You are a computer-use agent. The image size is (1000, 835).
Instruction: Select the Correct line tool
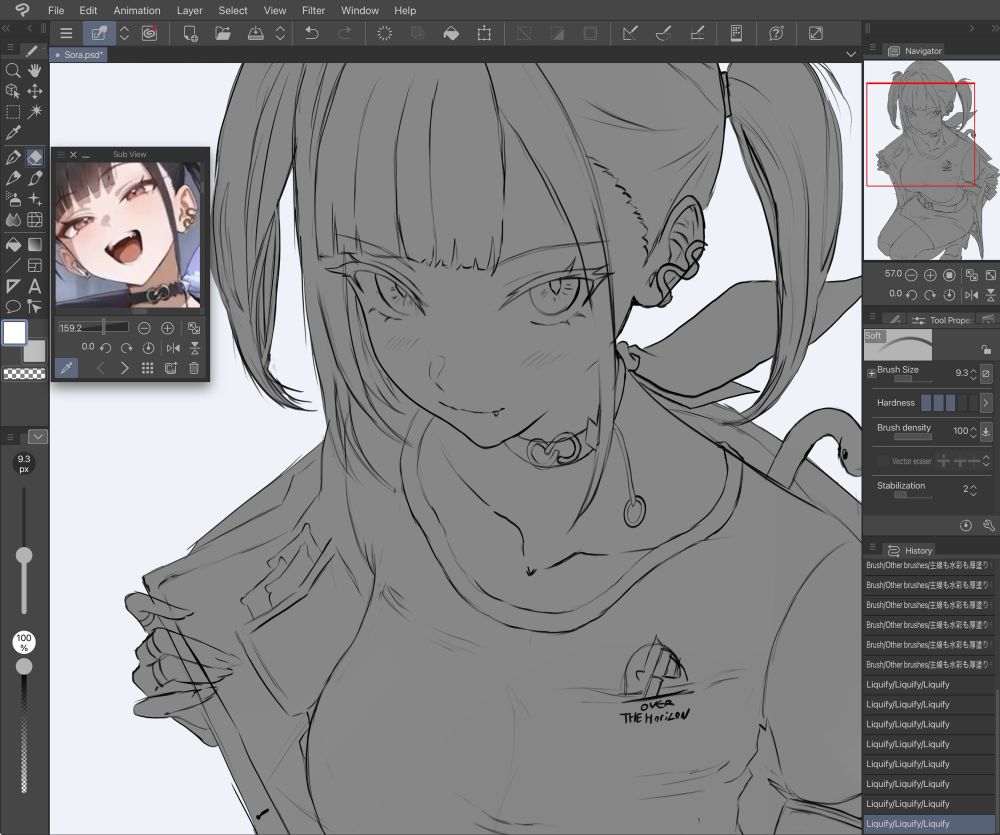pos(35,307)
